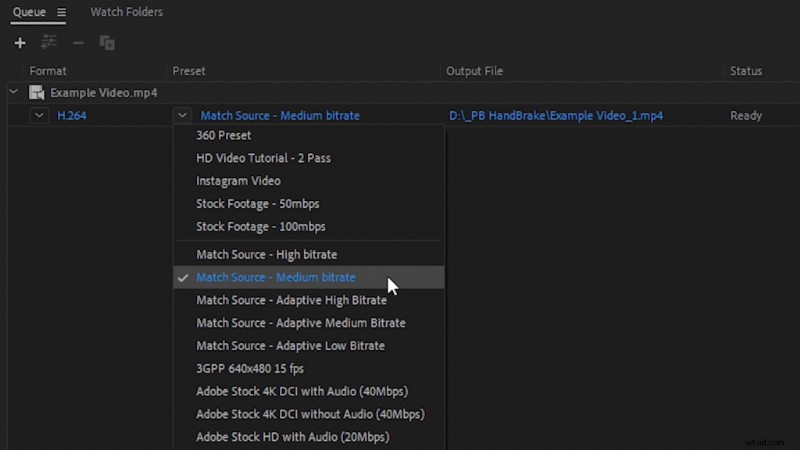Click the Status column header

746,71
